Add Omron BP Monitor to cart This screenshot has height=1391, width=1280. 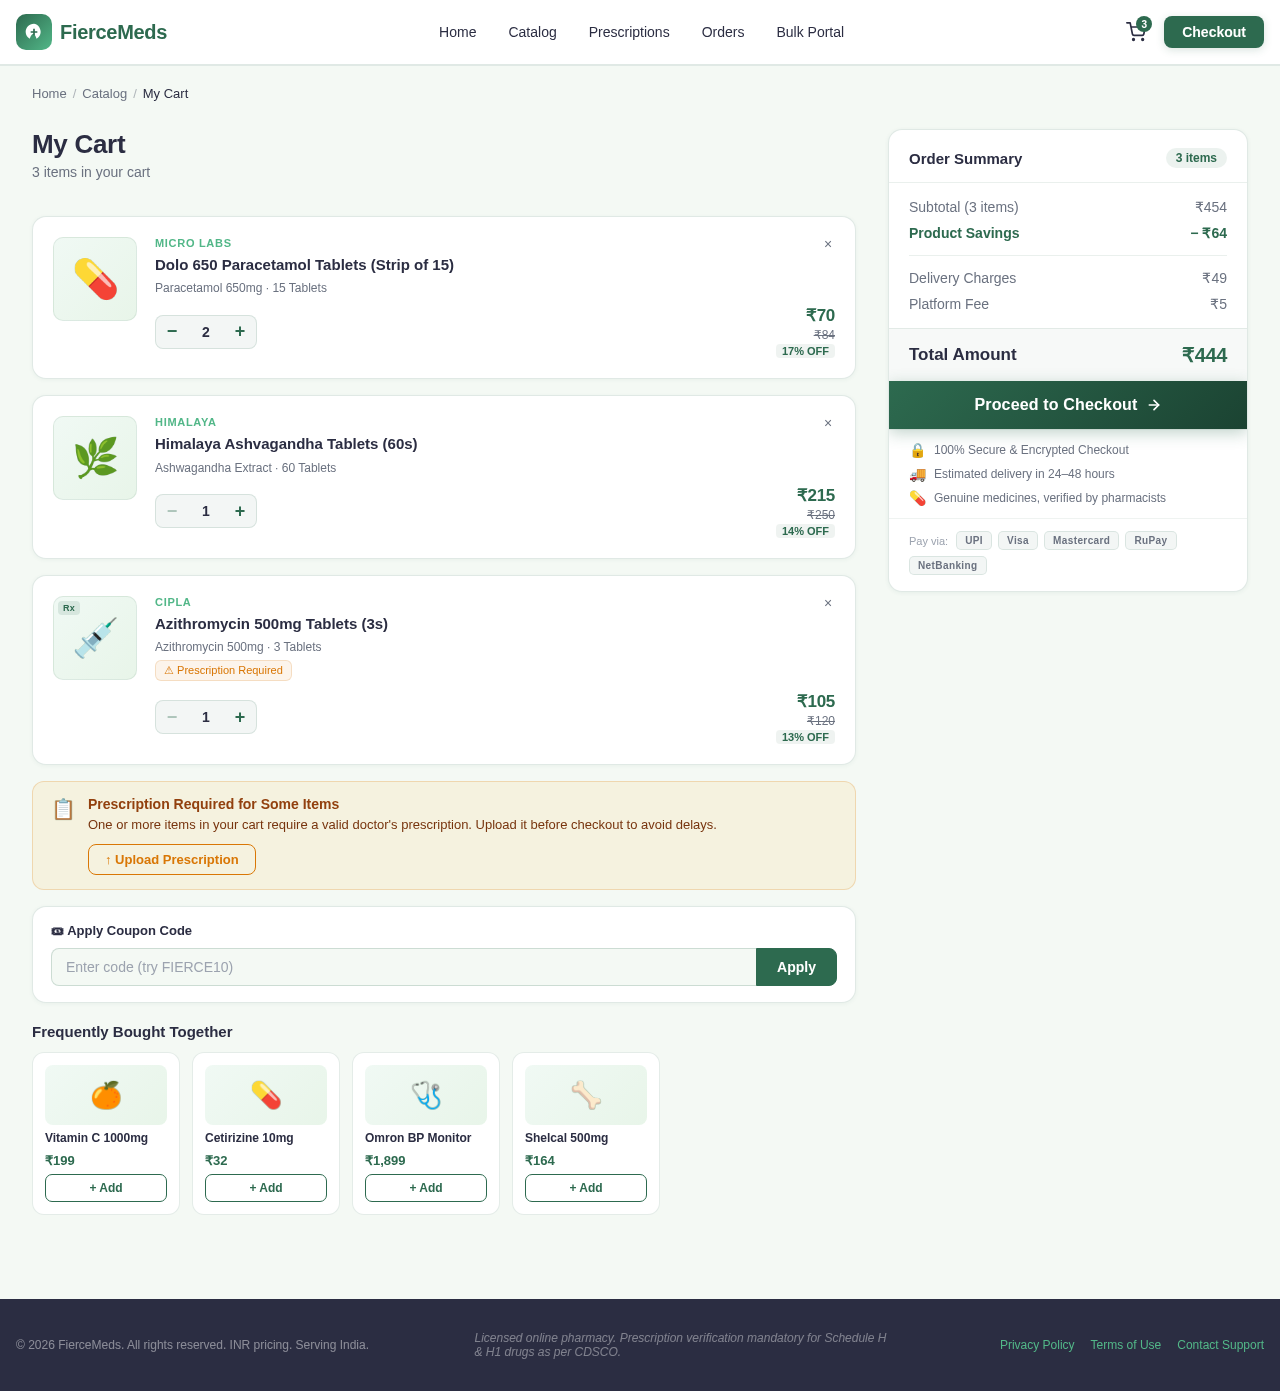[425, 1188]
